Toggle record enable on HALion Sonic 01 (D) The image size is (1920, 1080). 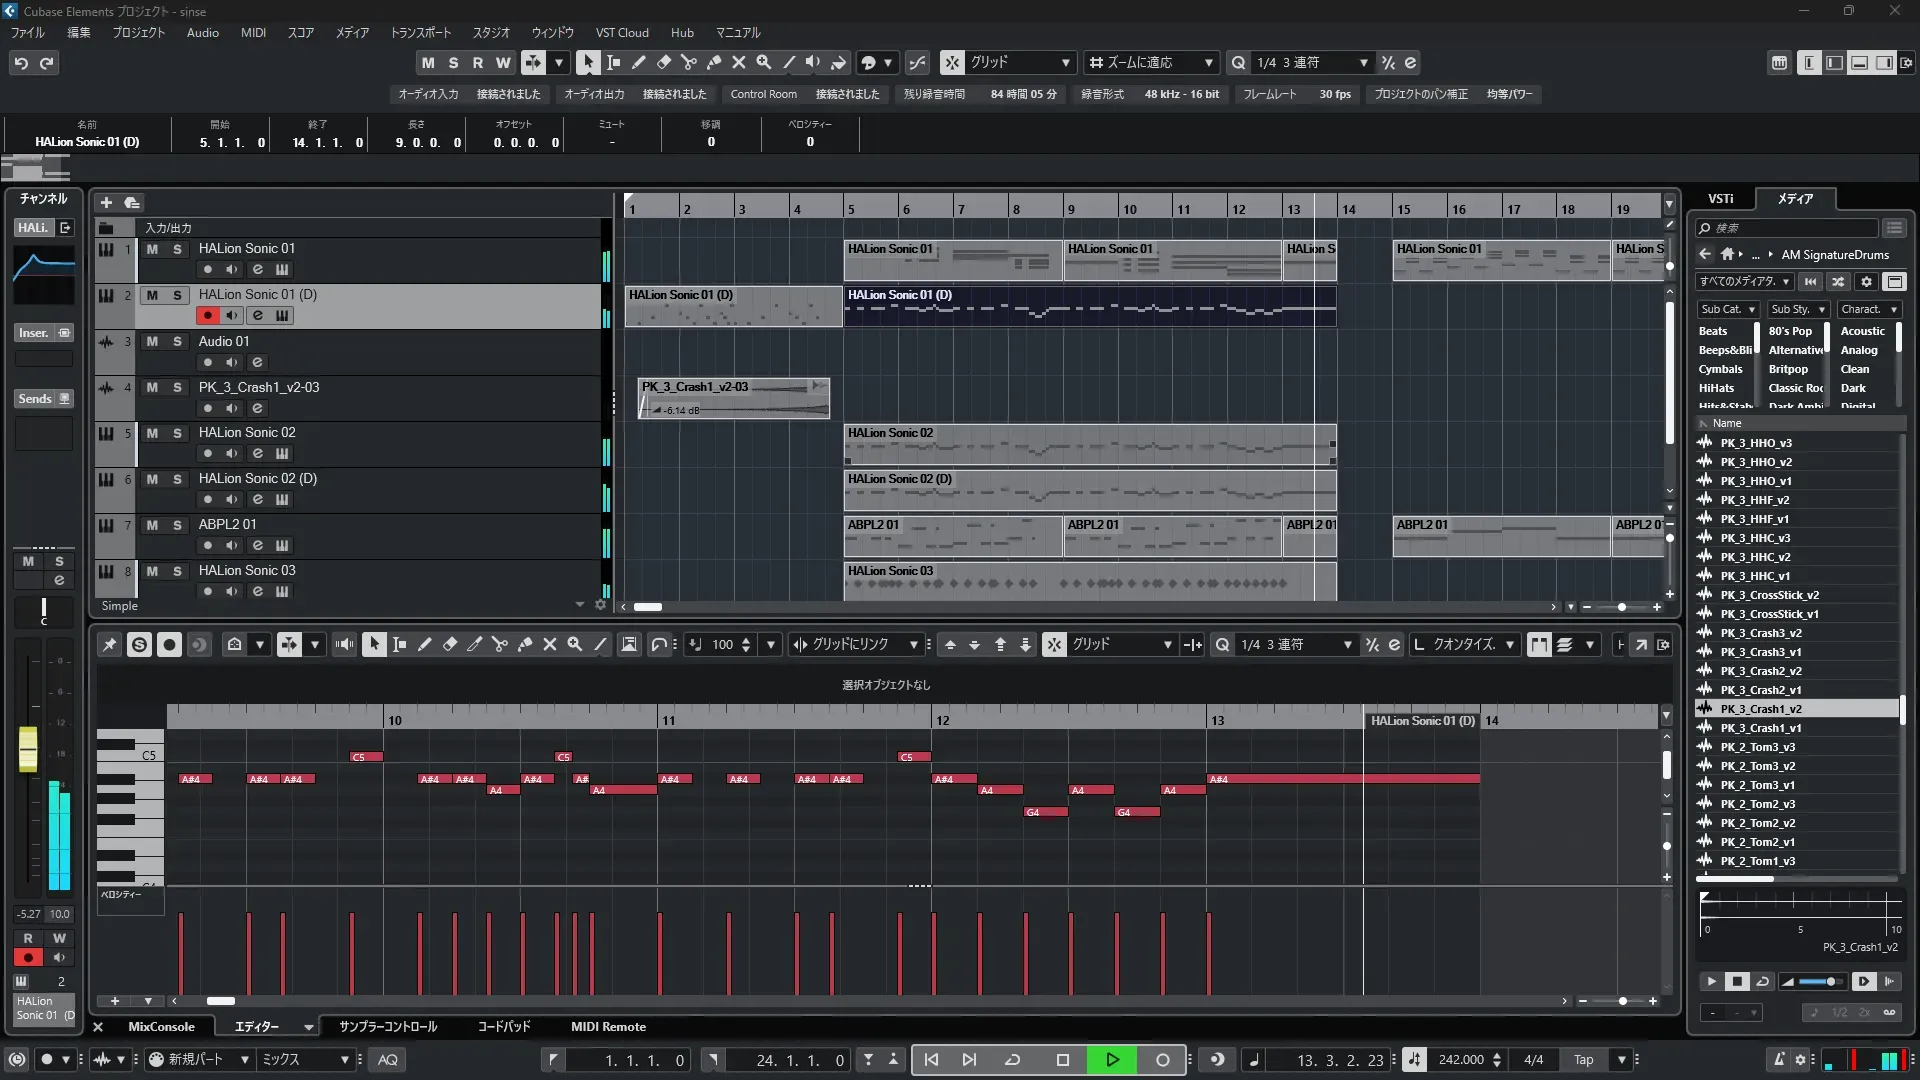click(207, 315)
